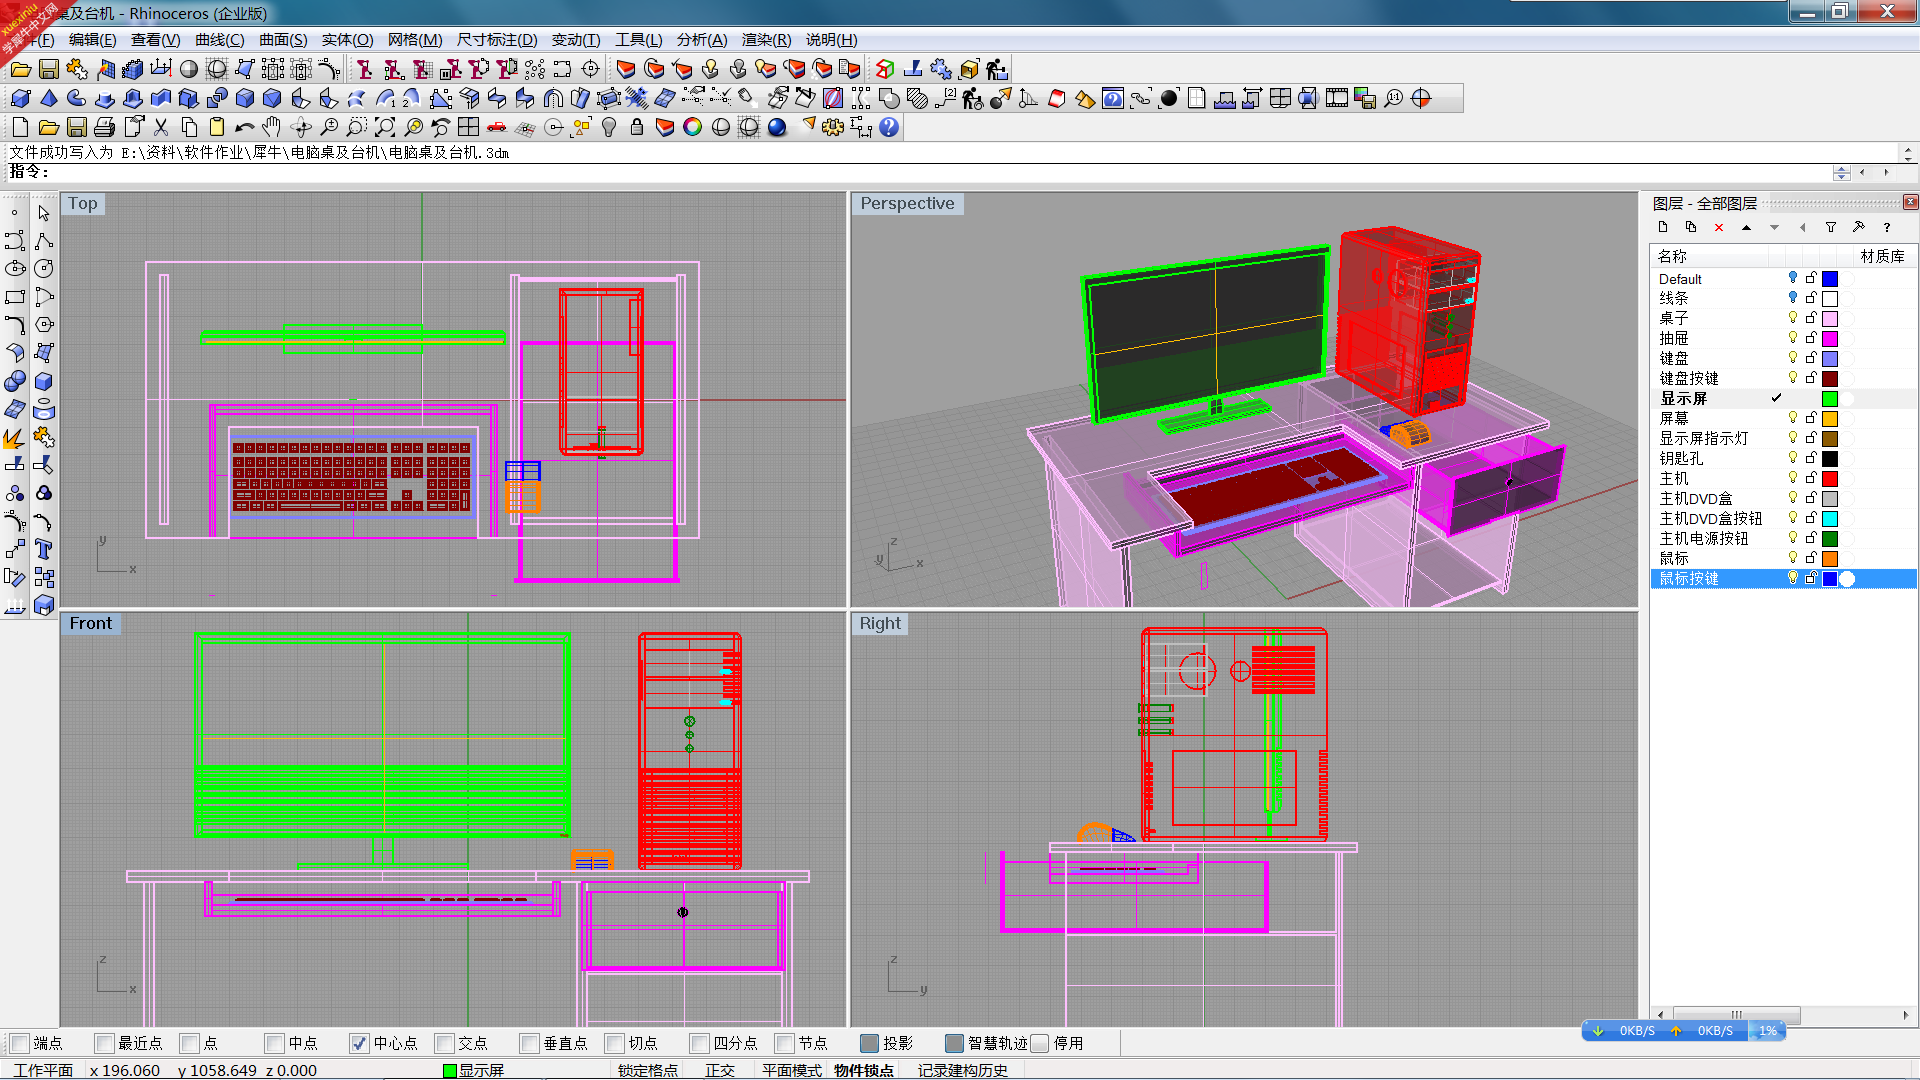Click the Zoom Extents icon
The width and height of the screenshot is (1920, 1080).
[384, 127]
